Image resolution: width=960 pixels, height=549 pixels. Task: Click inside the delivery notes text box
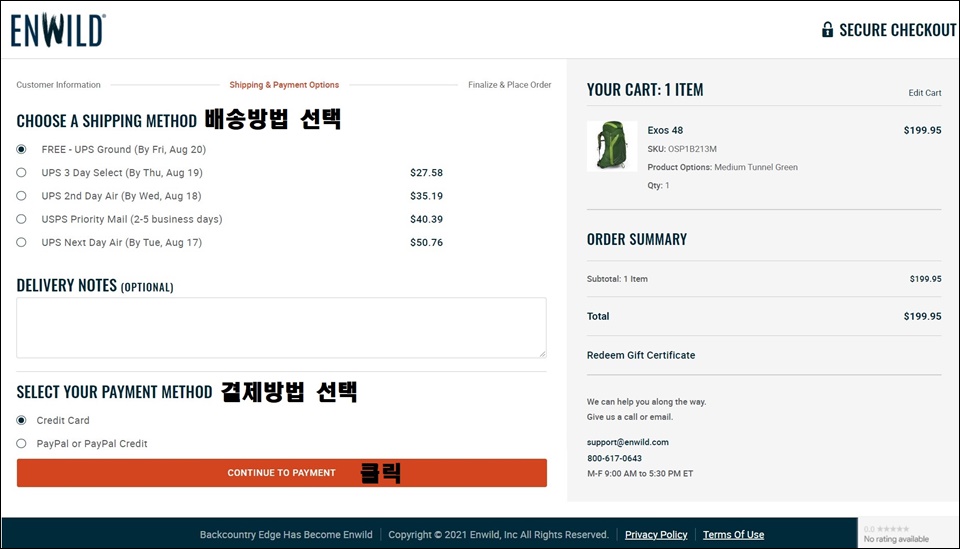282,328
